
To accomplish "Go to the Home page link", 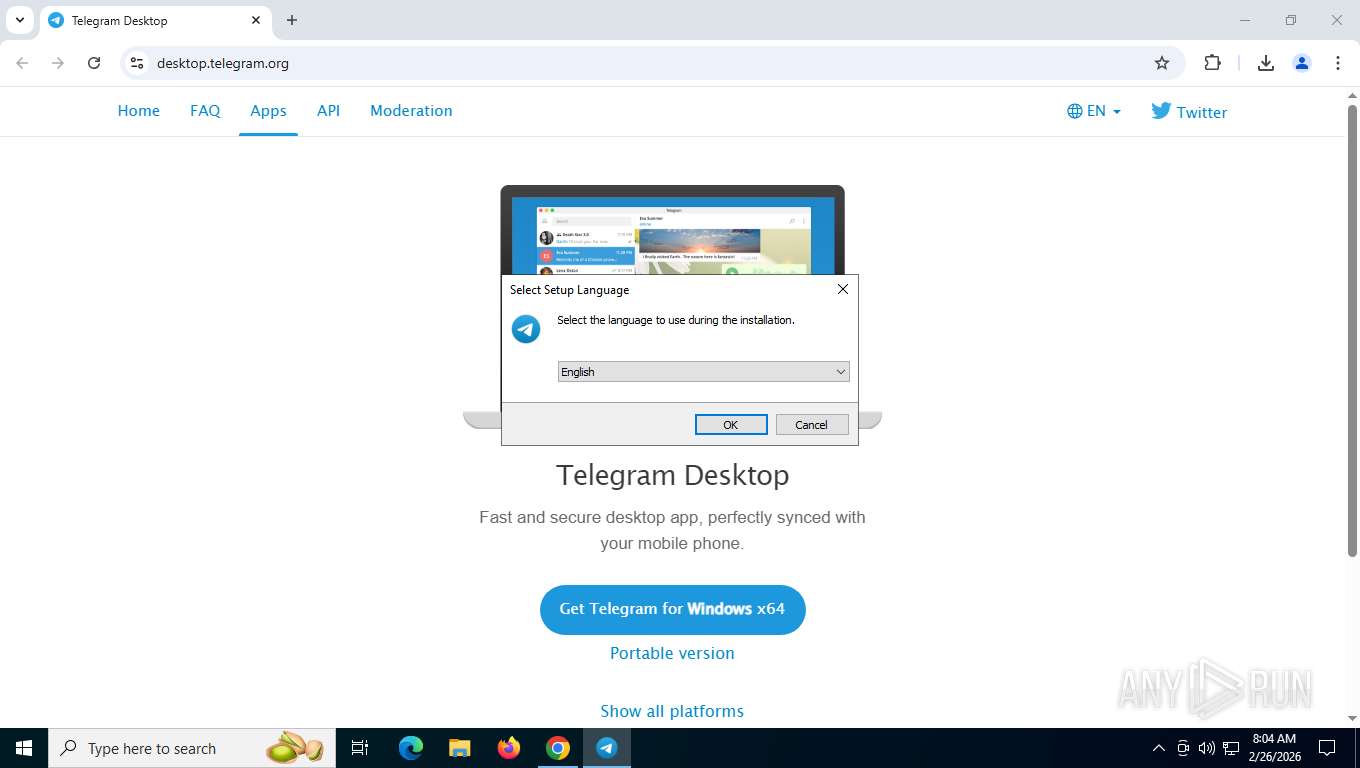I will click(x=139, y=111).
